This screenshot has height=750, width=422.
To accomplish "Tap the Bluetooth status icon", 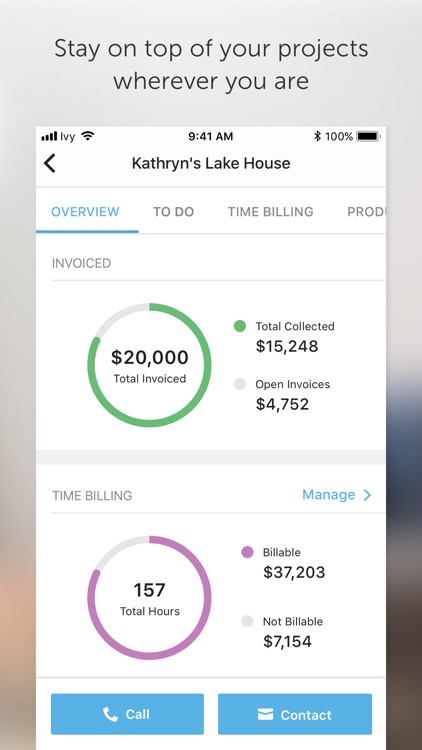I will tap(317, 136).
